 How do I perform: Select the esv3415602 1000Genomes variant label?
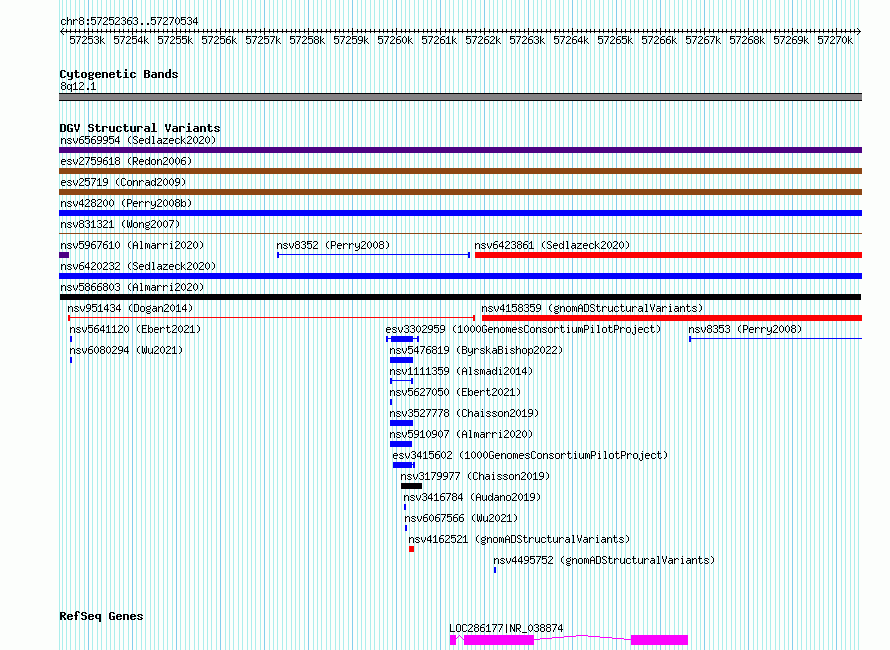530,455
